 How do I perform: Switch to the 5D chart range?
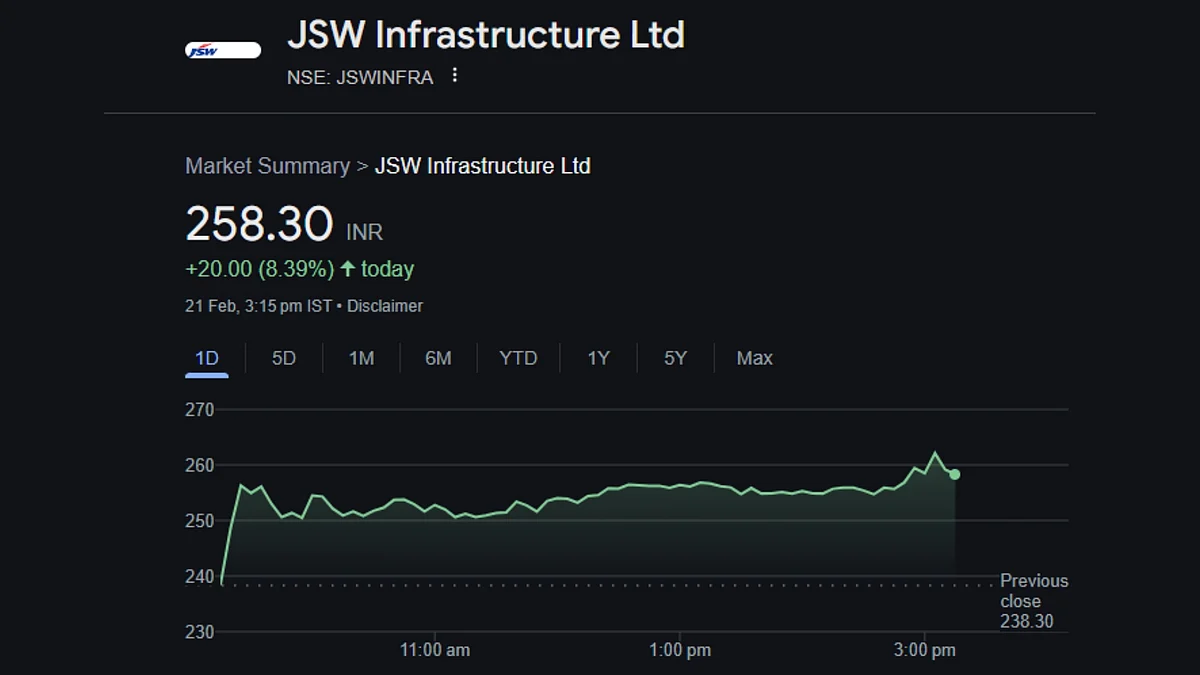click(284, 358)
